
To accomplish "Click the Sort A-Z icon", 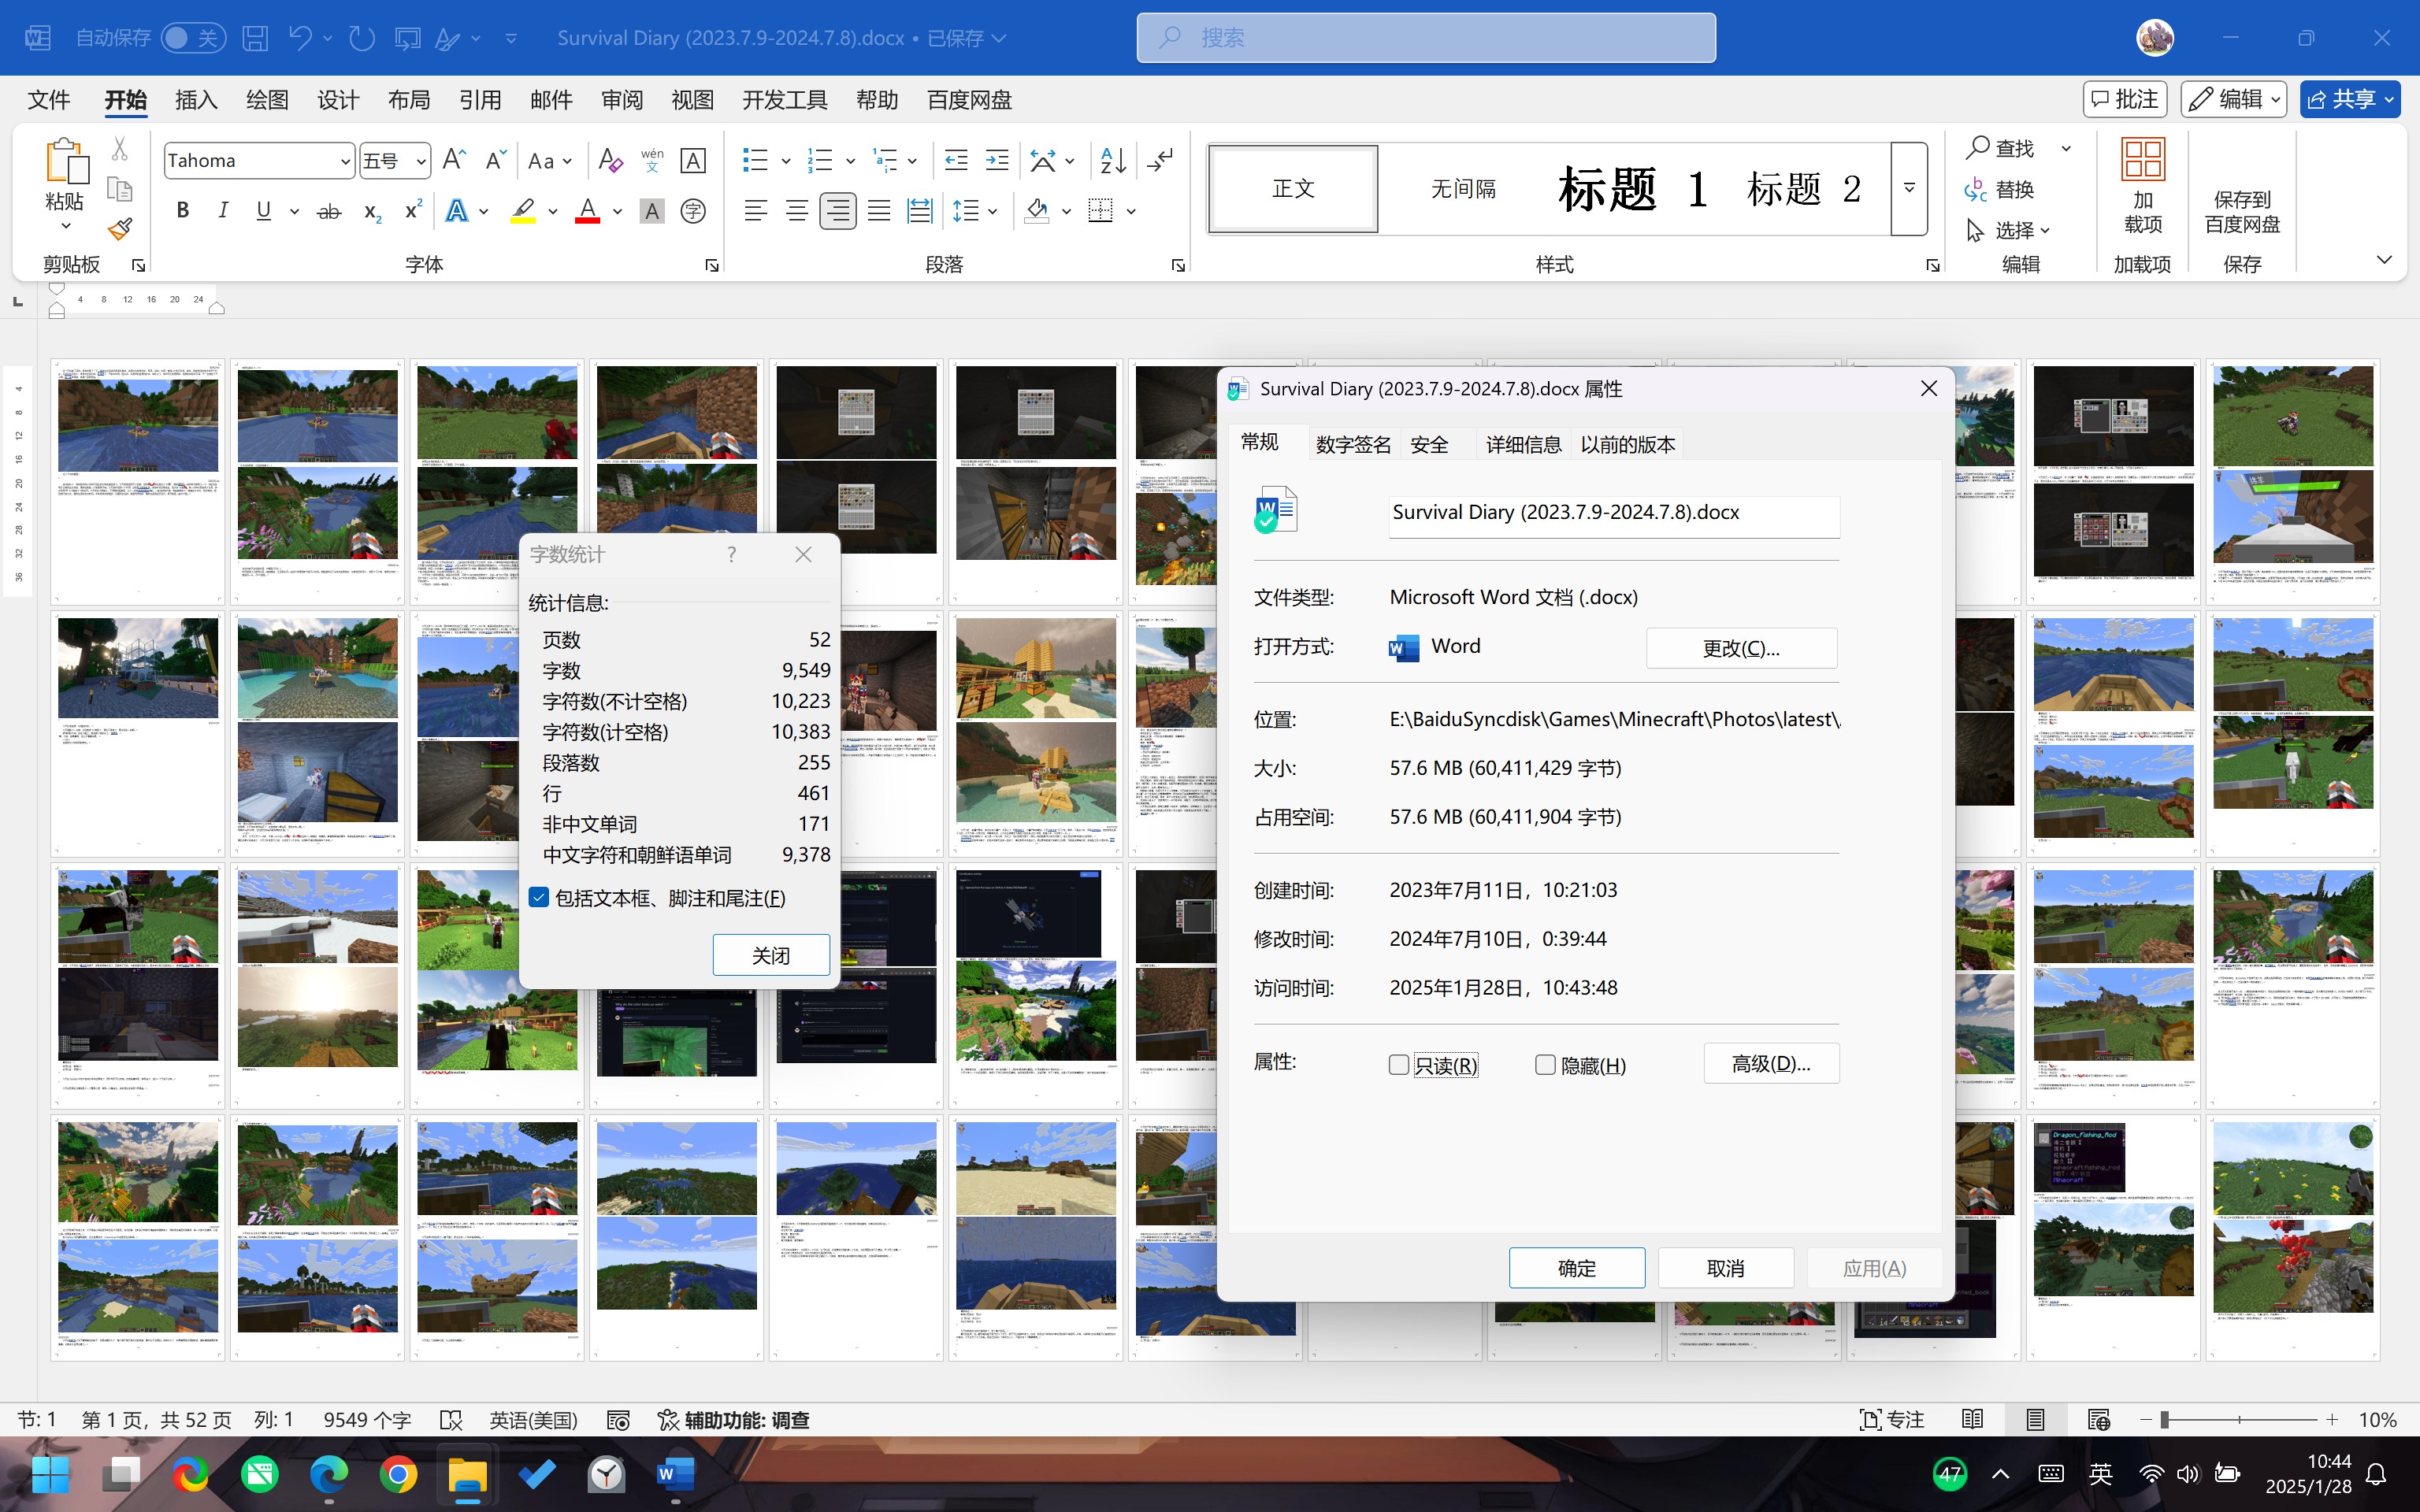I will coord(1113,160).
